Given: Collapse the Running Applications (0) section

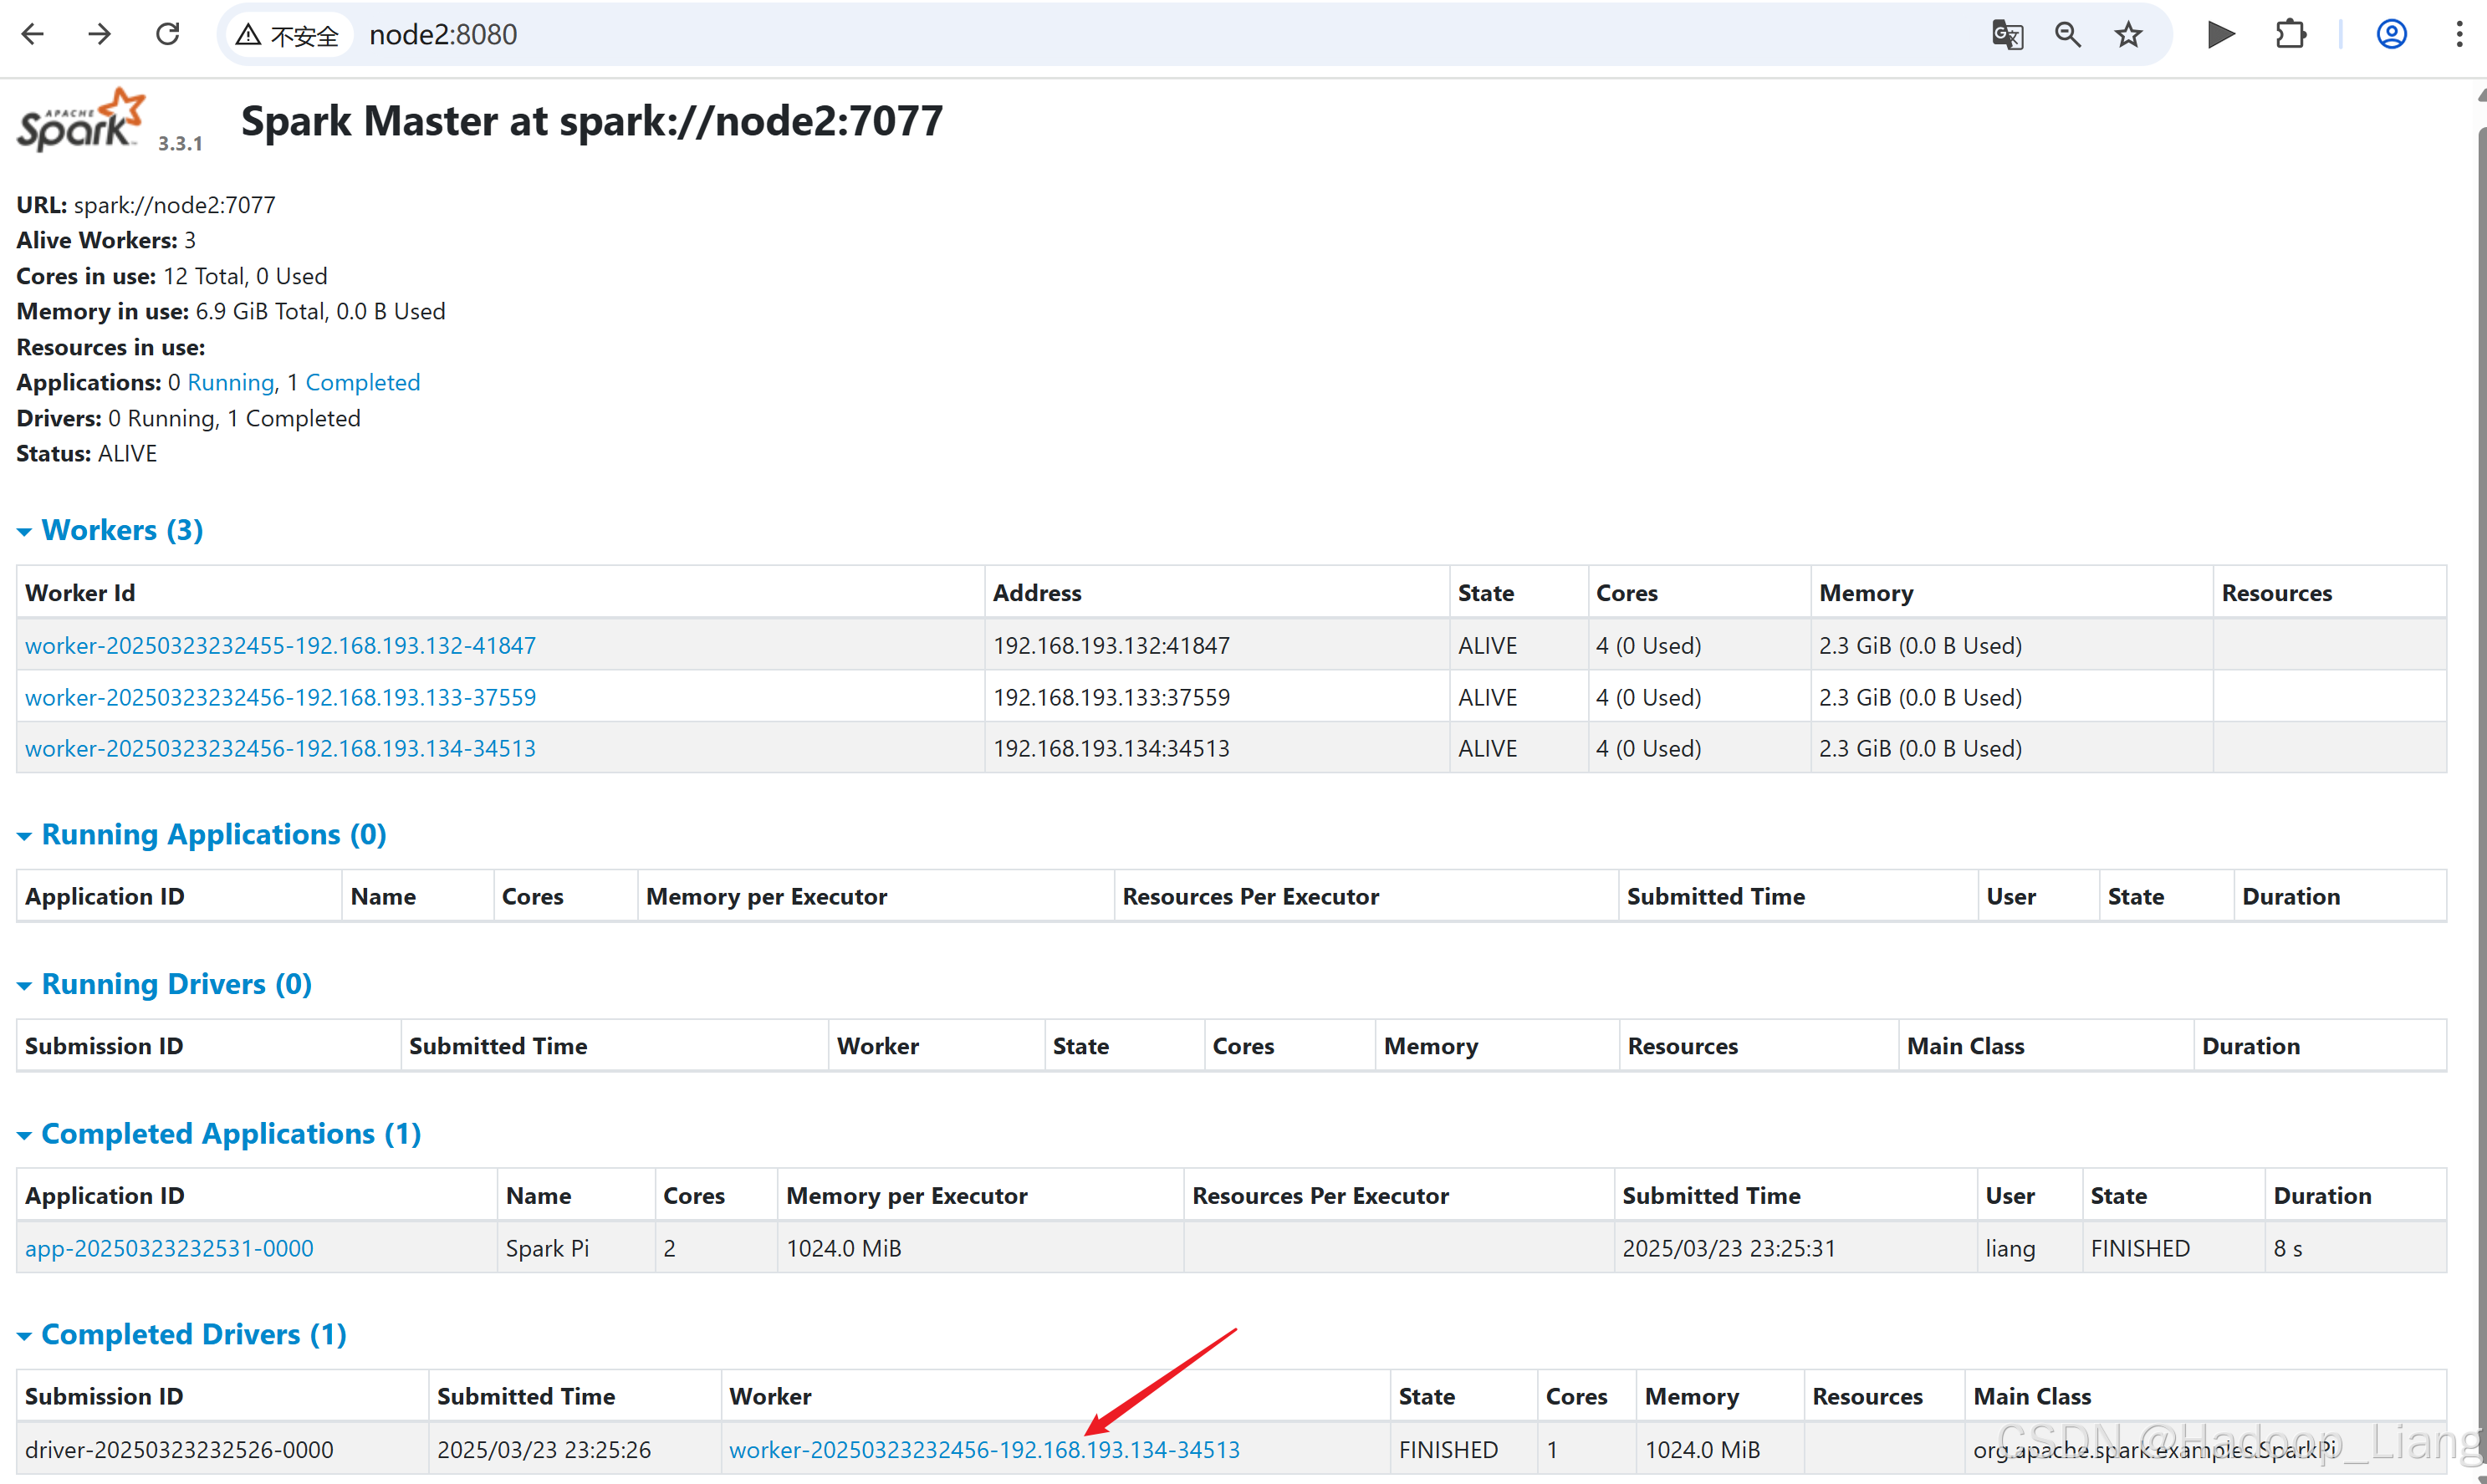Looking at the screenshot, I should pos(213,834).
